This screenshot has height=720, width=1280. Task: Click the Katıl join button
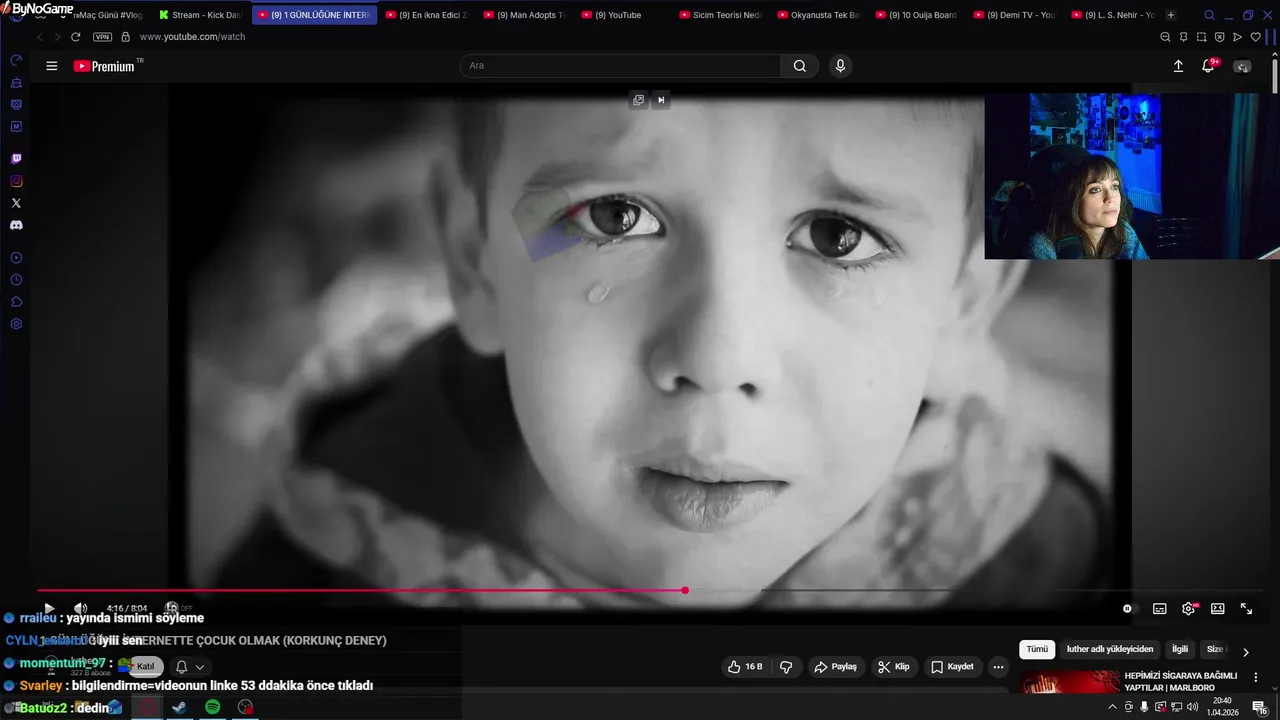[146, 667]
